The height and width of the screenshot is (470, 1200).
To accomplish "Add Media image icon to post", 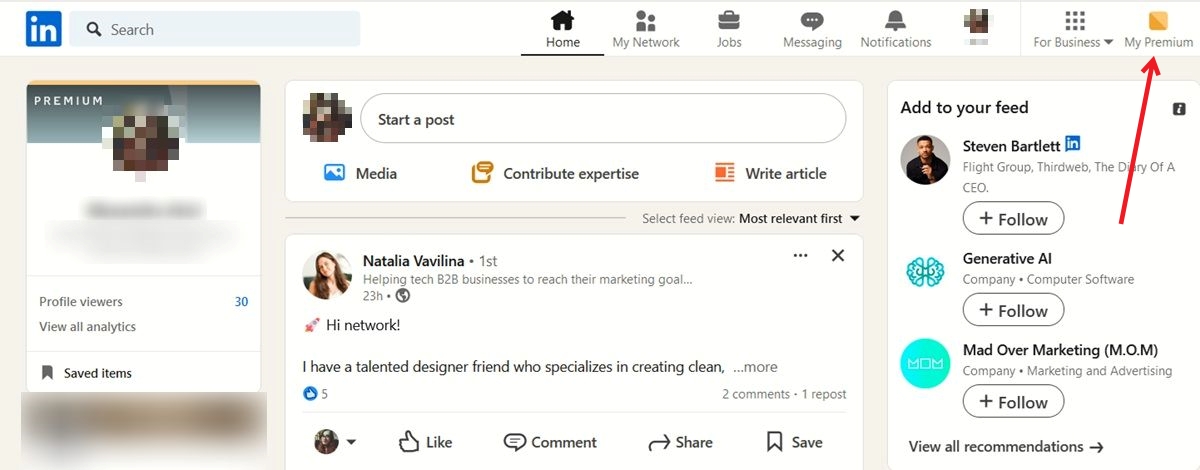I will point(335,173).
